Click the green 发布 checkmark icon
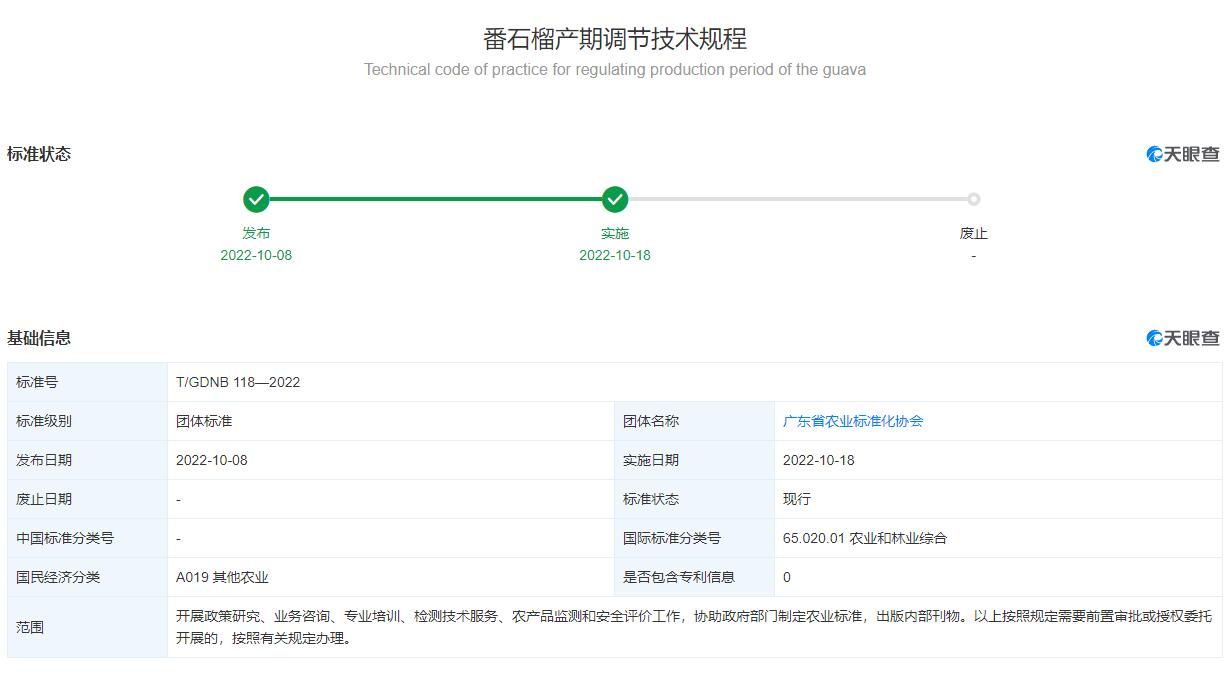This screenshot has height=697, width=1232. coord(256,199)
